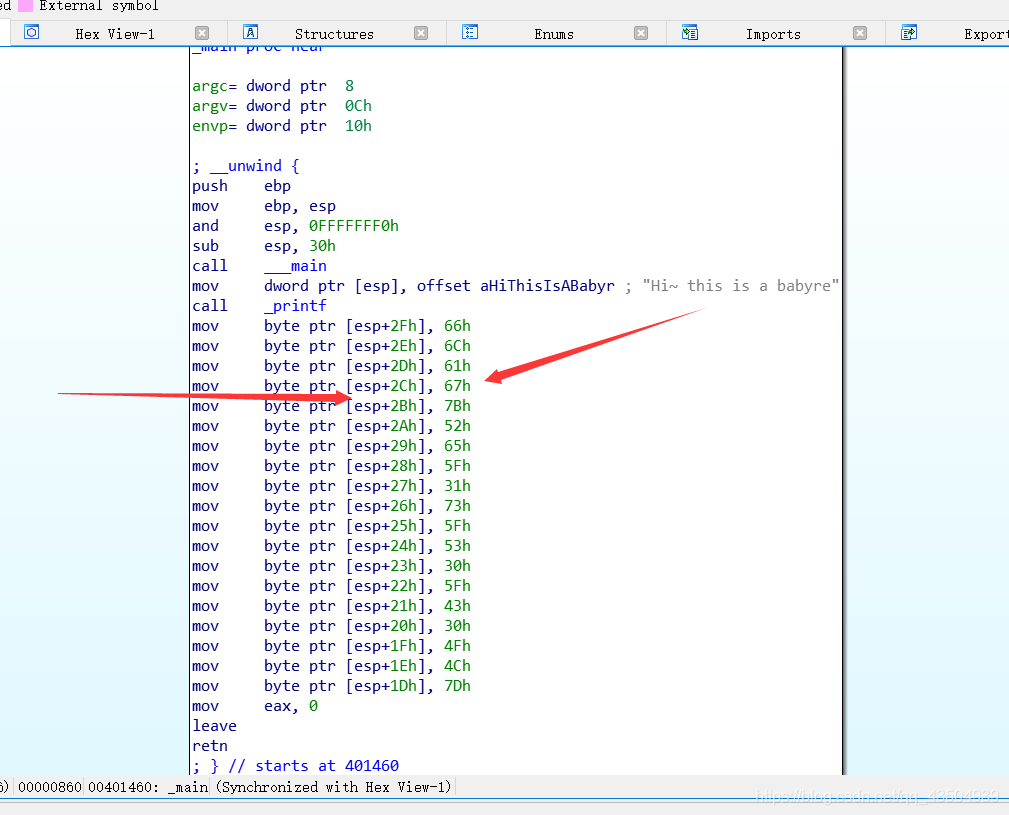Click the 67h value at esp+2Ch
The height and width of the screenshot is (815, 1009).
(x=458, y=386)
